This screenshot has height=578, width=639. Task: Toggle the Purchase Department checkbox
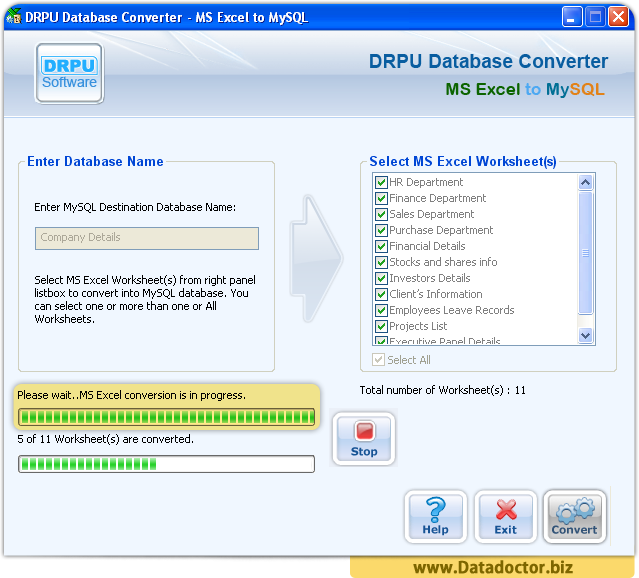381,230
